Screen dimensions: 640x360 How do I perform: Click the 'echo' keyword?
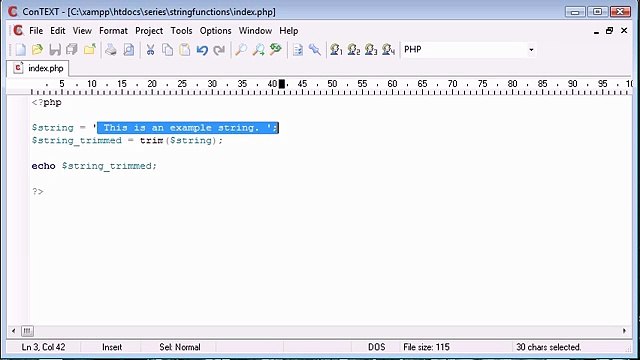point(43,166)
